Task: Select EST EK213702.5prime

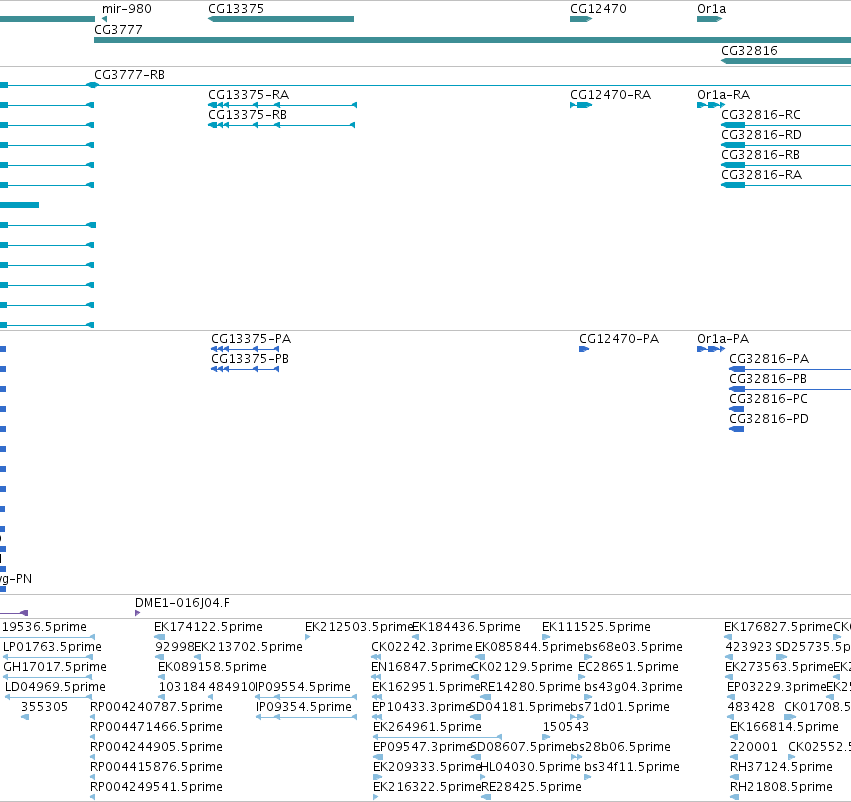Action: coord(248,647)
